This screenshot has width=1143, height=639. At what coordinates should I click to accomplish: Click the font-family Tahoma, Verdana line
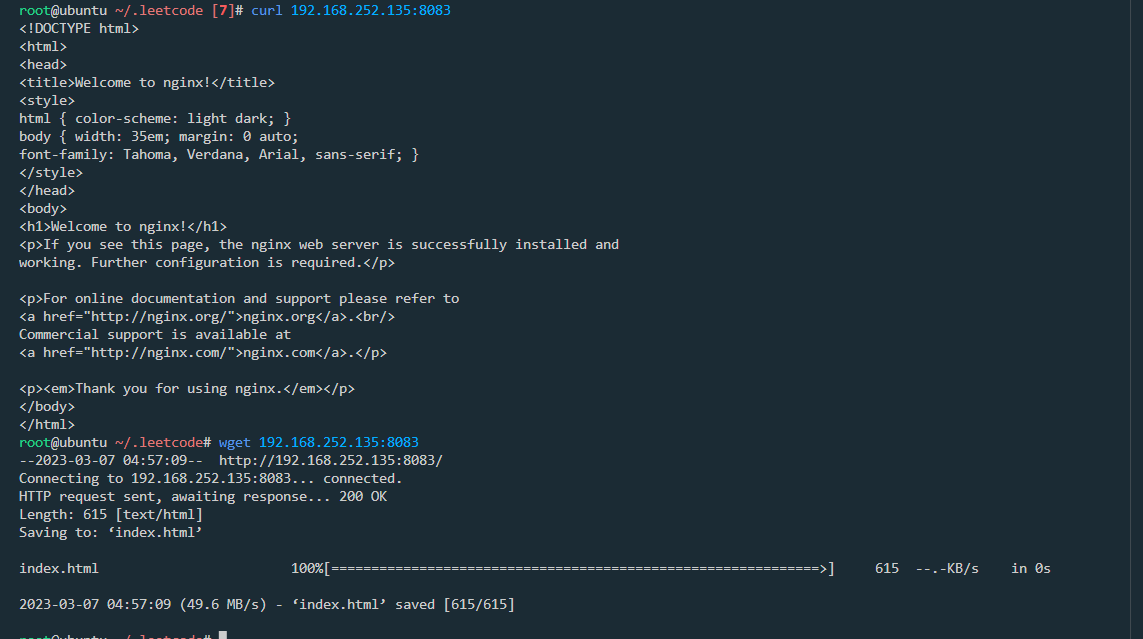point(219,154)
